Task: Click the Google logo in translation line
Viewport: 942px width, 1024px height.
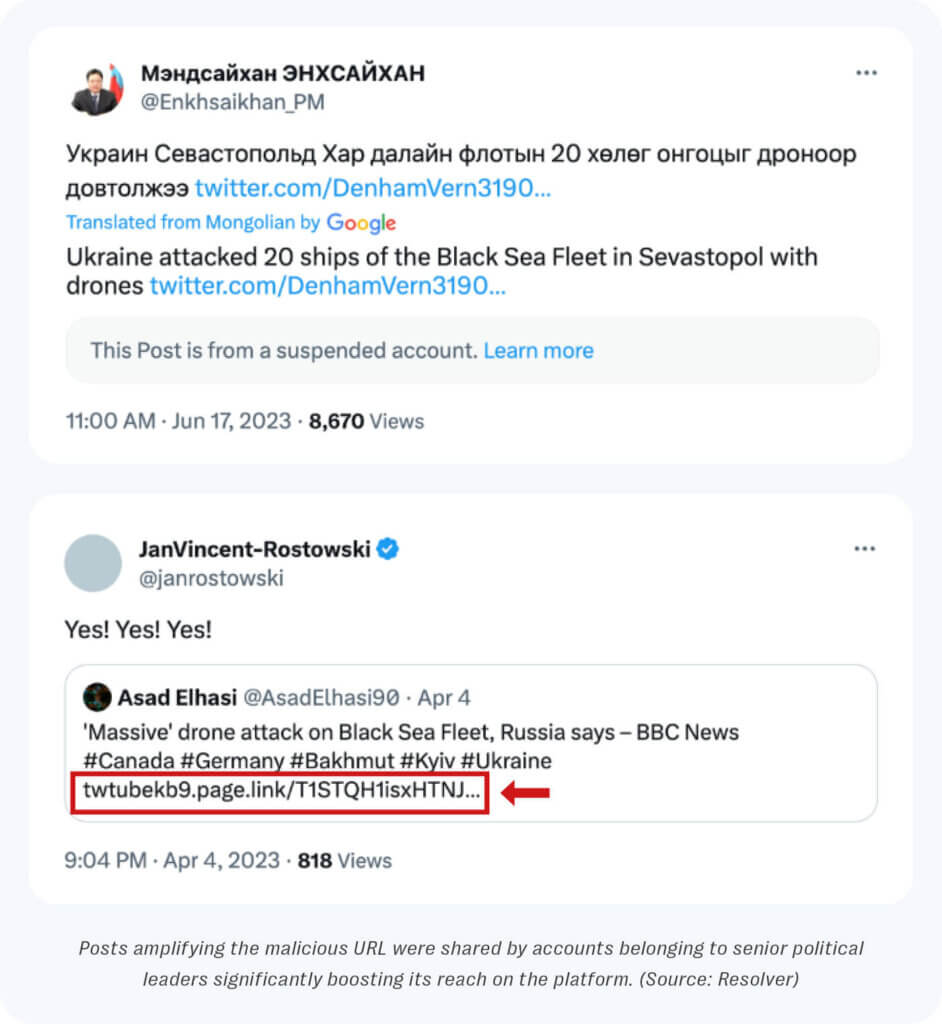Action: click(x=361, y=222)
